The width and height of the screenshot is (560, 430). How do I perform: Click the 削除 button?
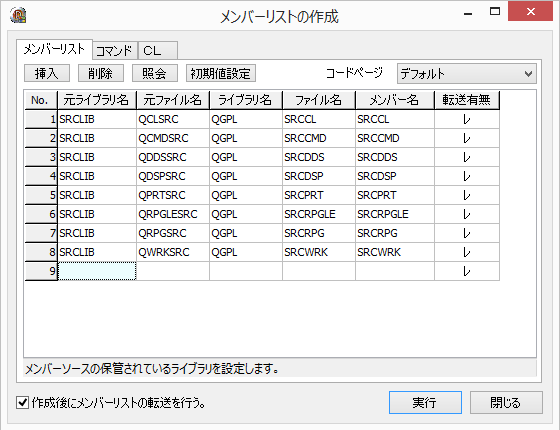pyautogui.click(x=101, y=74)
